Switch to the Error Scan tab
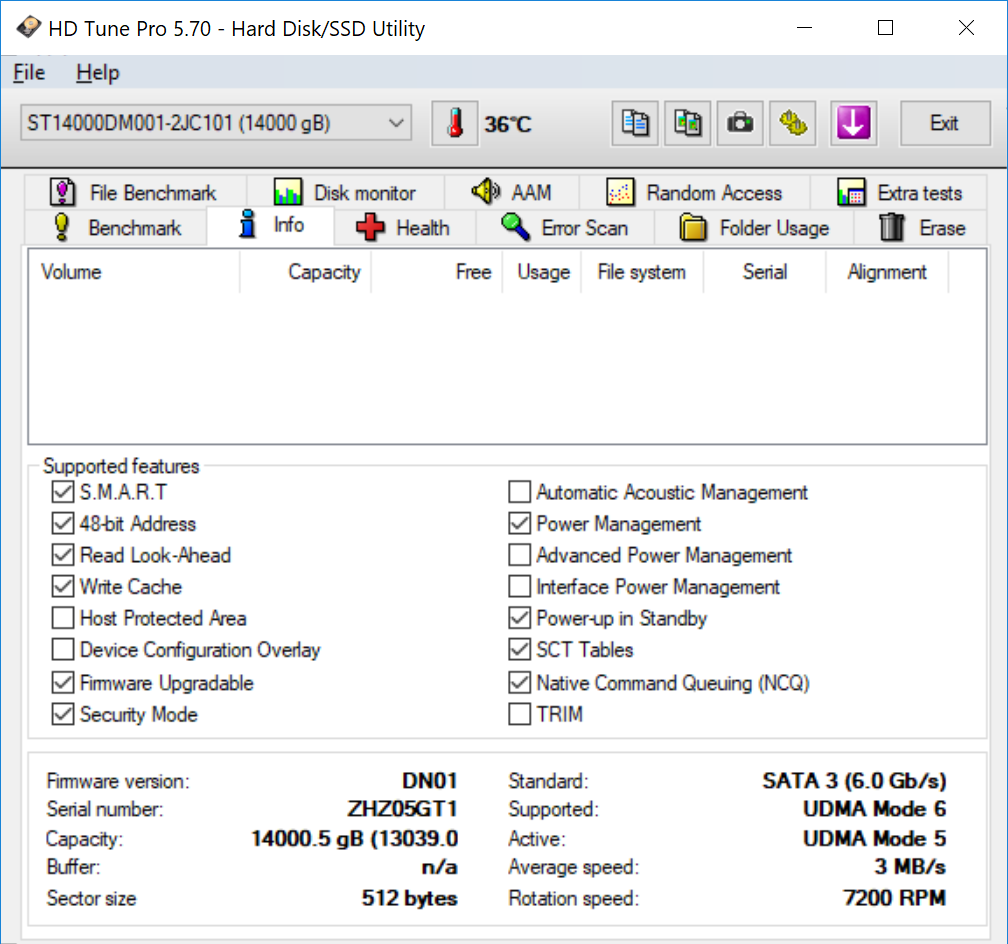 565,228
